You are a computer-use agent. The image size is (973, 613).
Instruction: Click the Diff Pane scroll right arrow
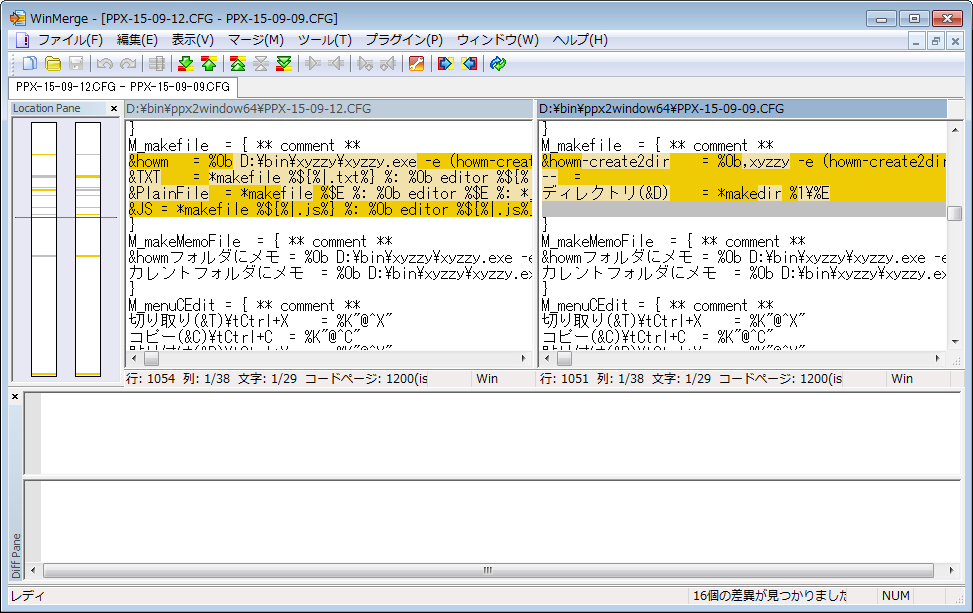(x=951, y=570)
